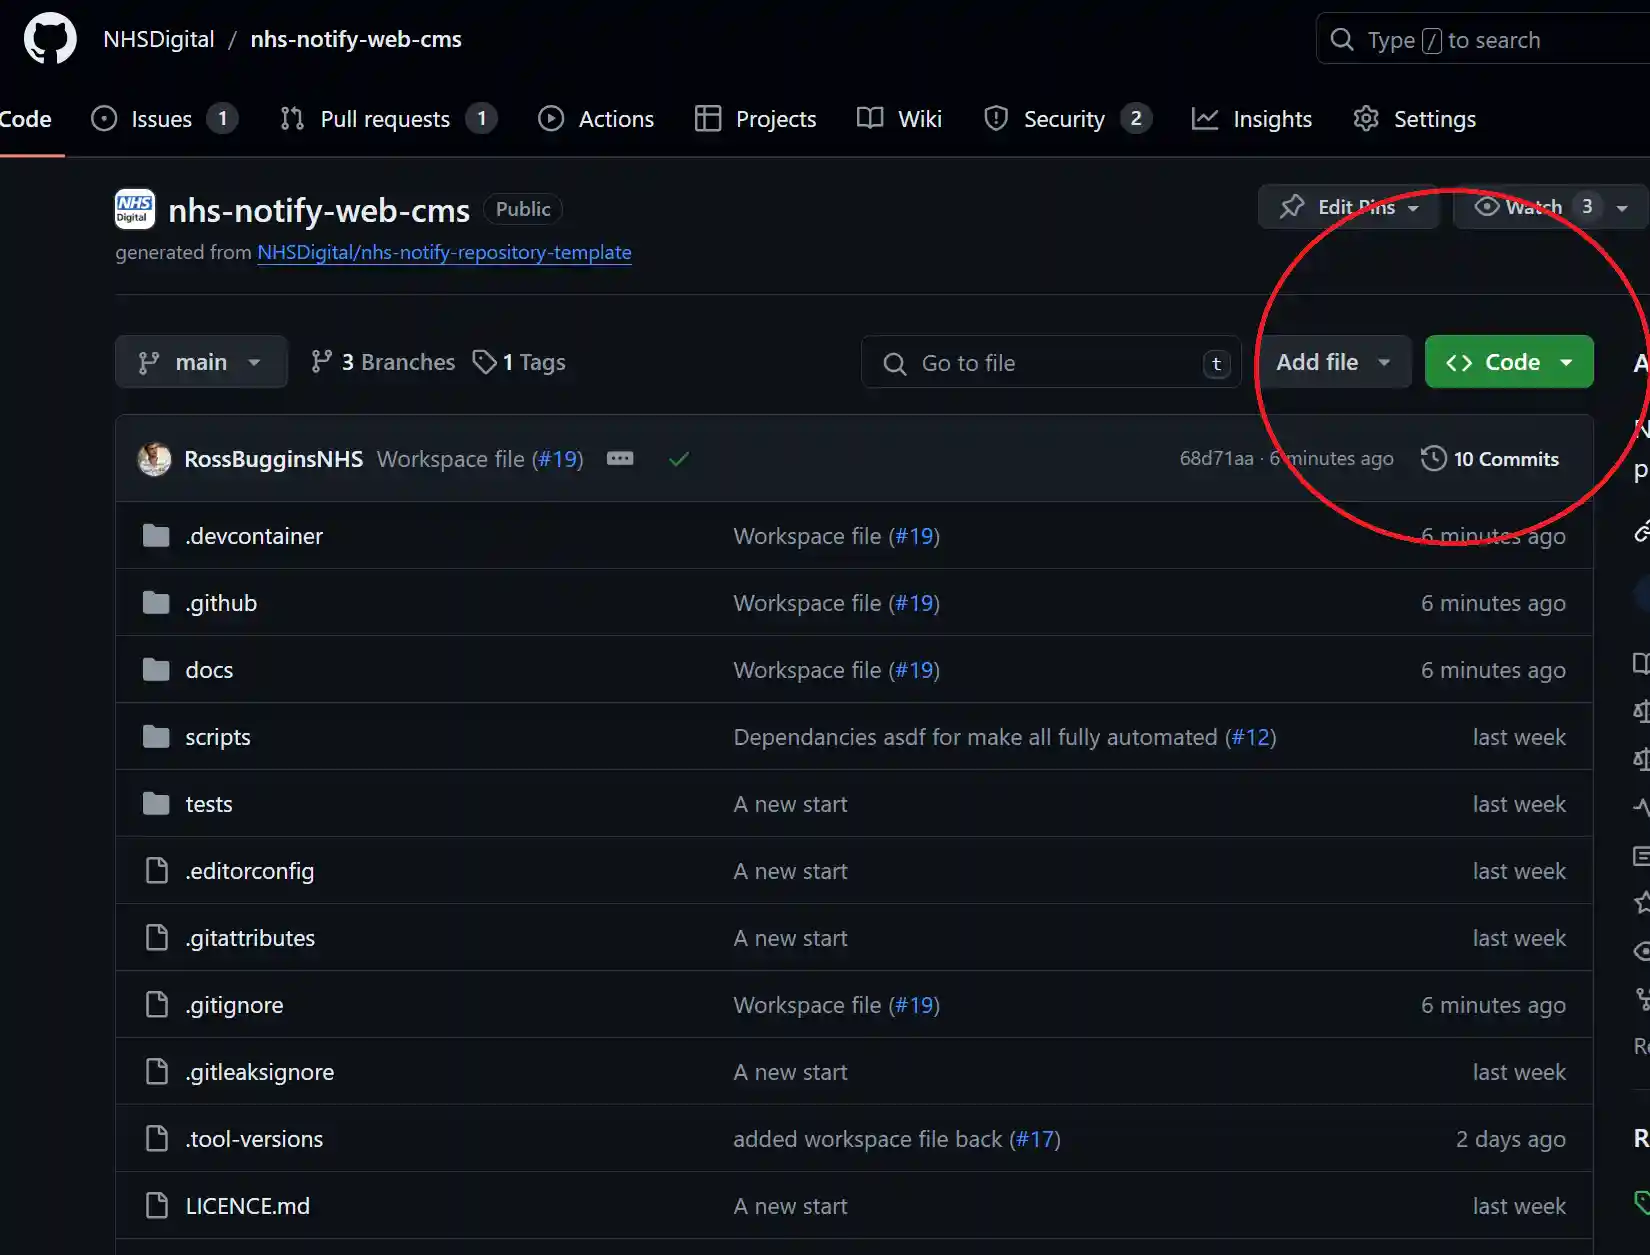Click RossBugginsNHS avatar image
1650x1255 pixels.
[x=154, y=459]
